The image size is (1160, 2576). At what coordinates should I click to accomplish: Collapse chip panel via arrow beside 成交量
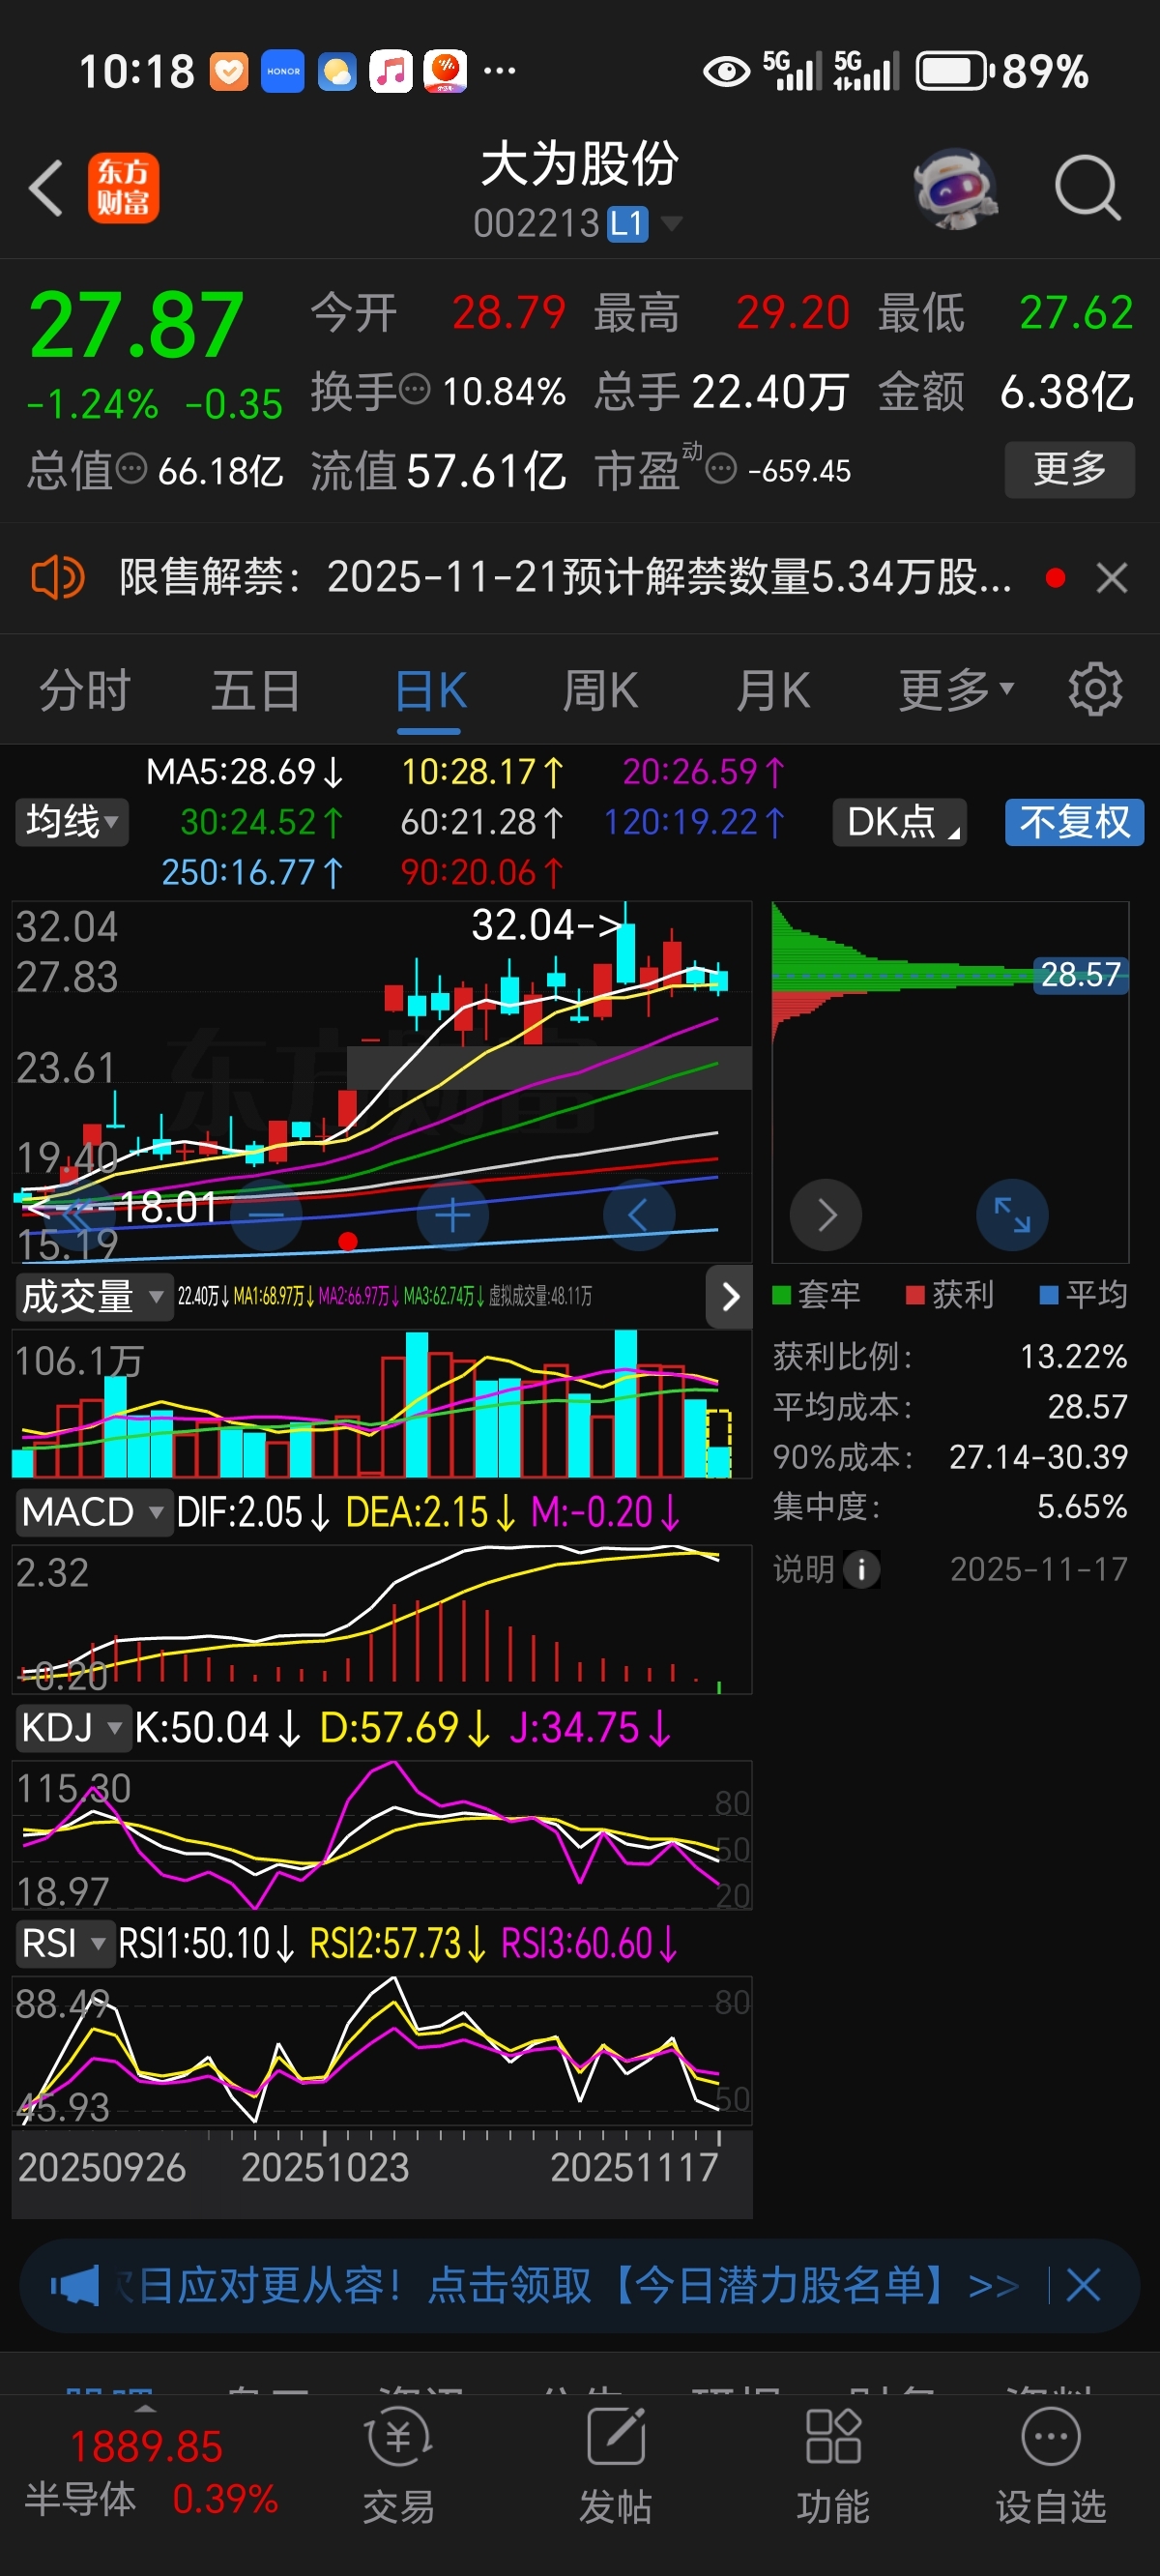pyautogui.click(x=730, y=1296)
